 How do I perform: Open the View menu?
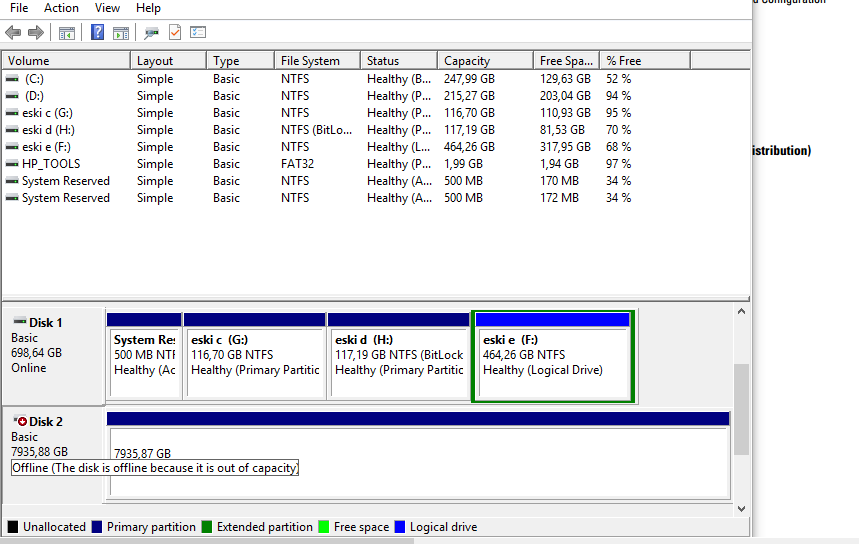pos(107,8)
